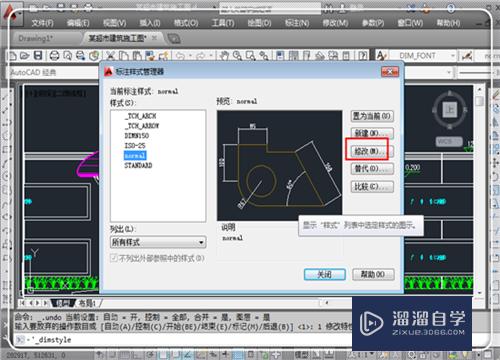Open the 修改(M) menu
The height and width of the screenshot is (360, 500).
pos(335,23)
